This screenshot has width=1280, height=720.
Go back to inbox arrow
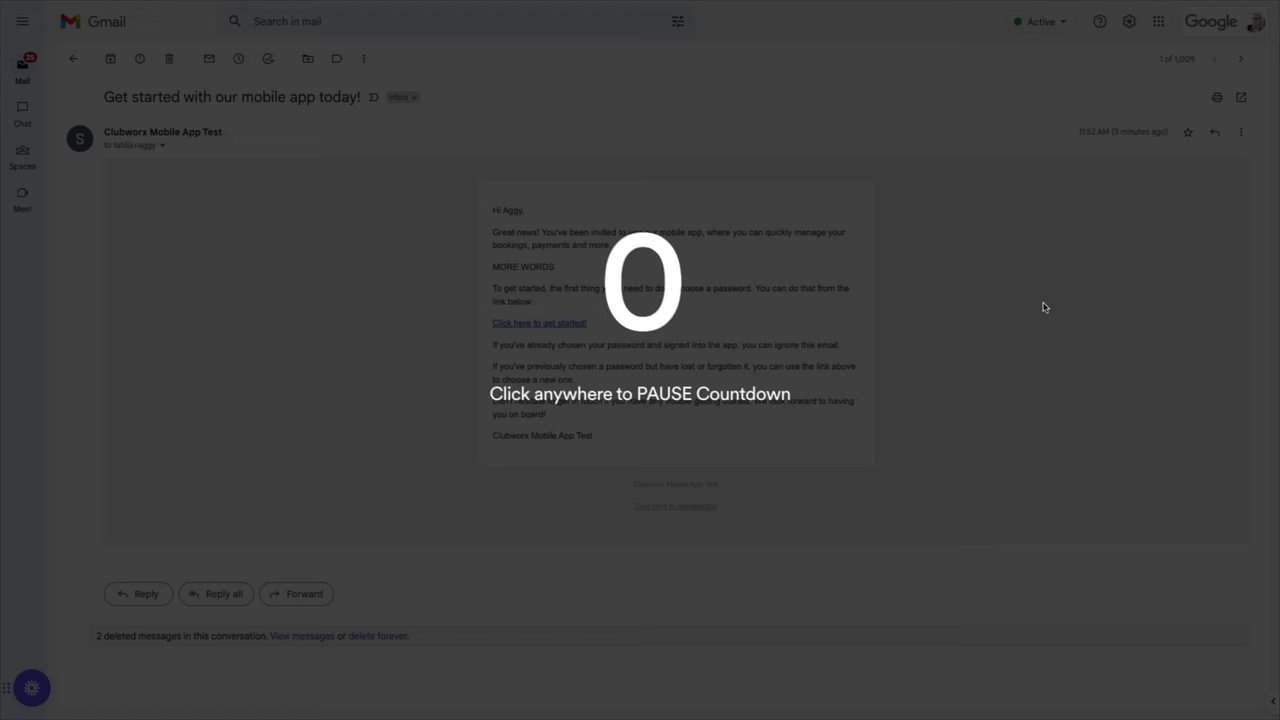pyautogui.click(x=73, y=59)
